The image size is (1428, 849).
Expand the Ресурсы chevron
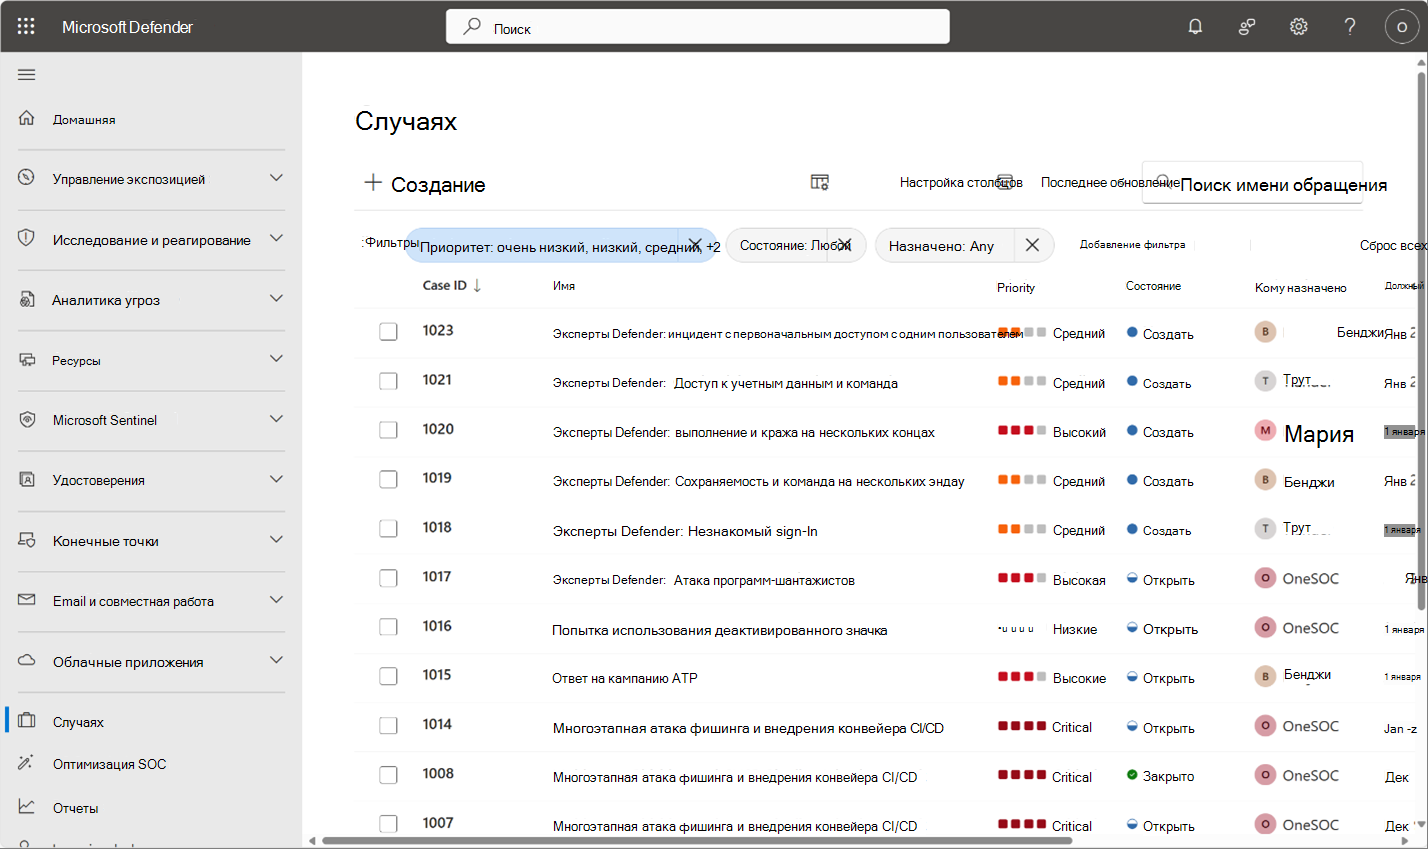point(276,359)
